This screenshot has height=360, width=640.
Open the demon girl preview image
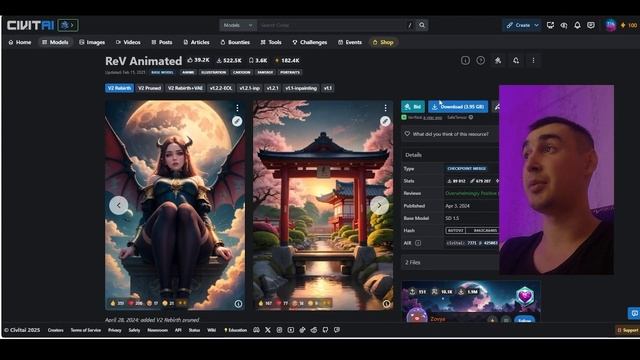[175, 205]
